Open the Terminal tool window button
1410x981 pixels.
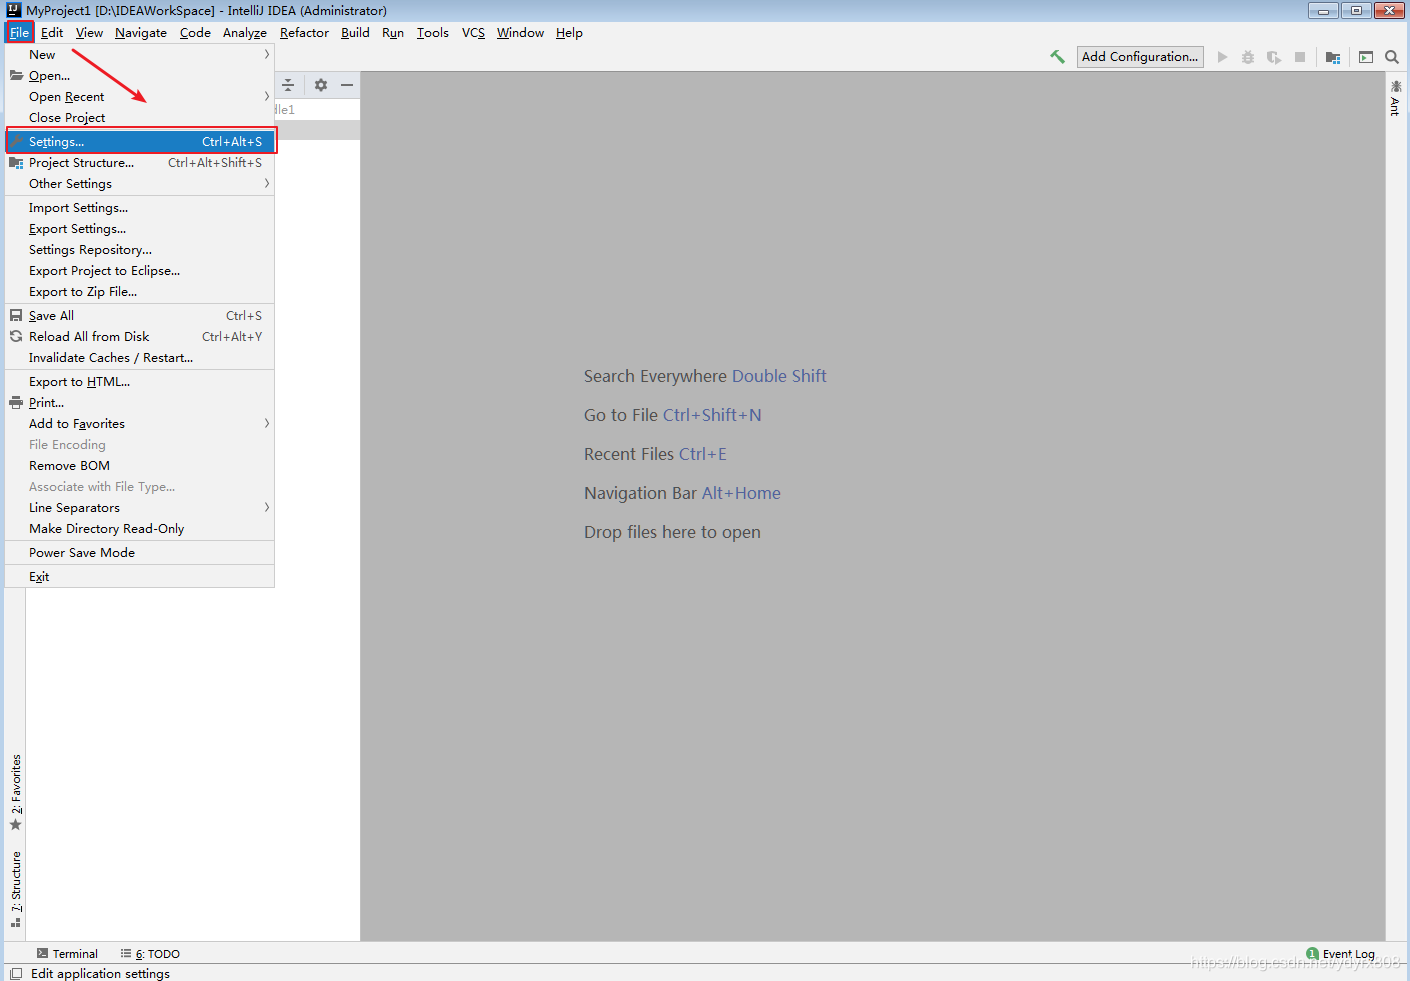67,953
